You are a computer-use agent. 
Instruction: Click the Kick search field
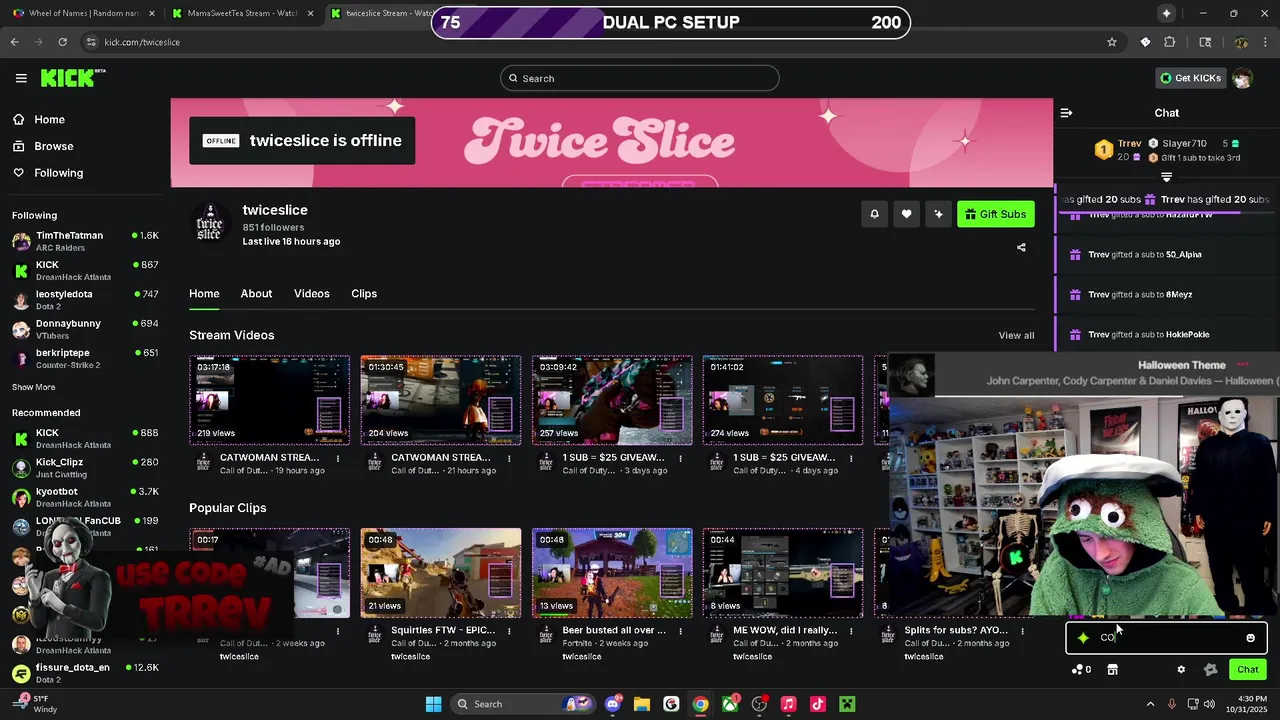(640, 78)
